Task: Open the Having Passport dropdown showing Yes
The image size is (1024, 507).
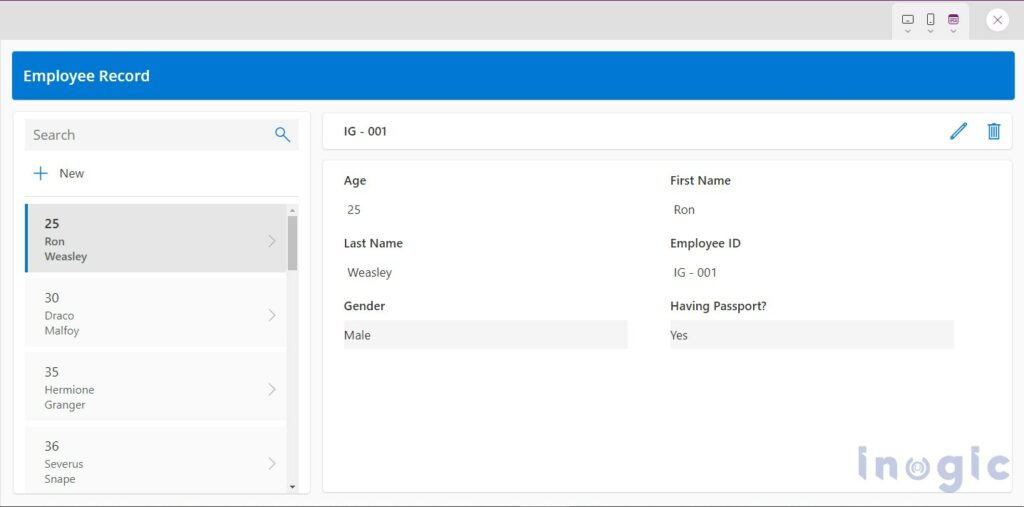Action: point(811,335)
